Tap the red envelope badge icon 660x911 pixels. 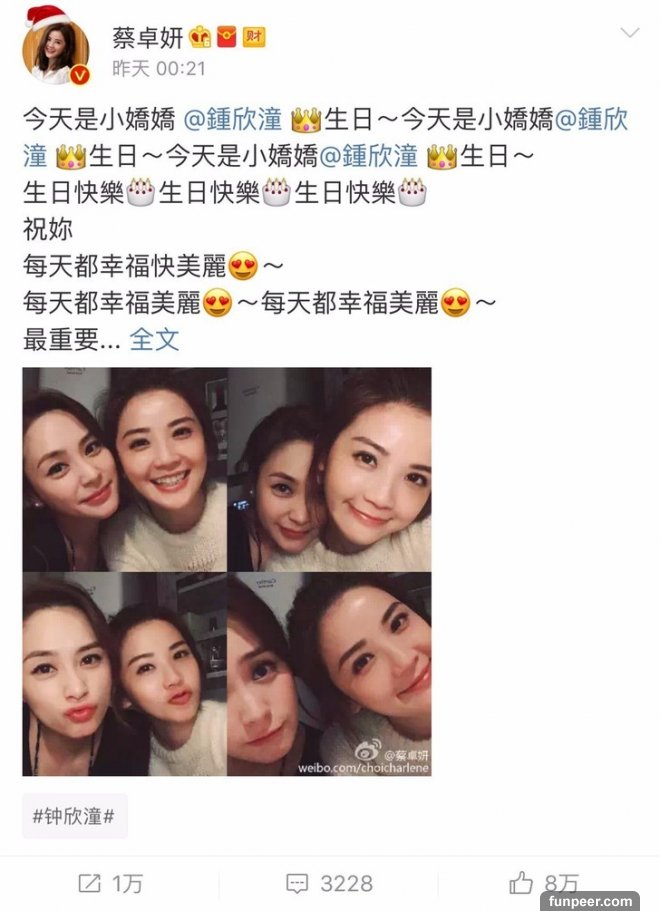click(x=227, y=37)
